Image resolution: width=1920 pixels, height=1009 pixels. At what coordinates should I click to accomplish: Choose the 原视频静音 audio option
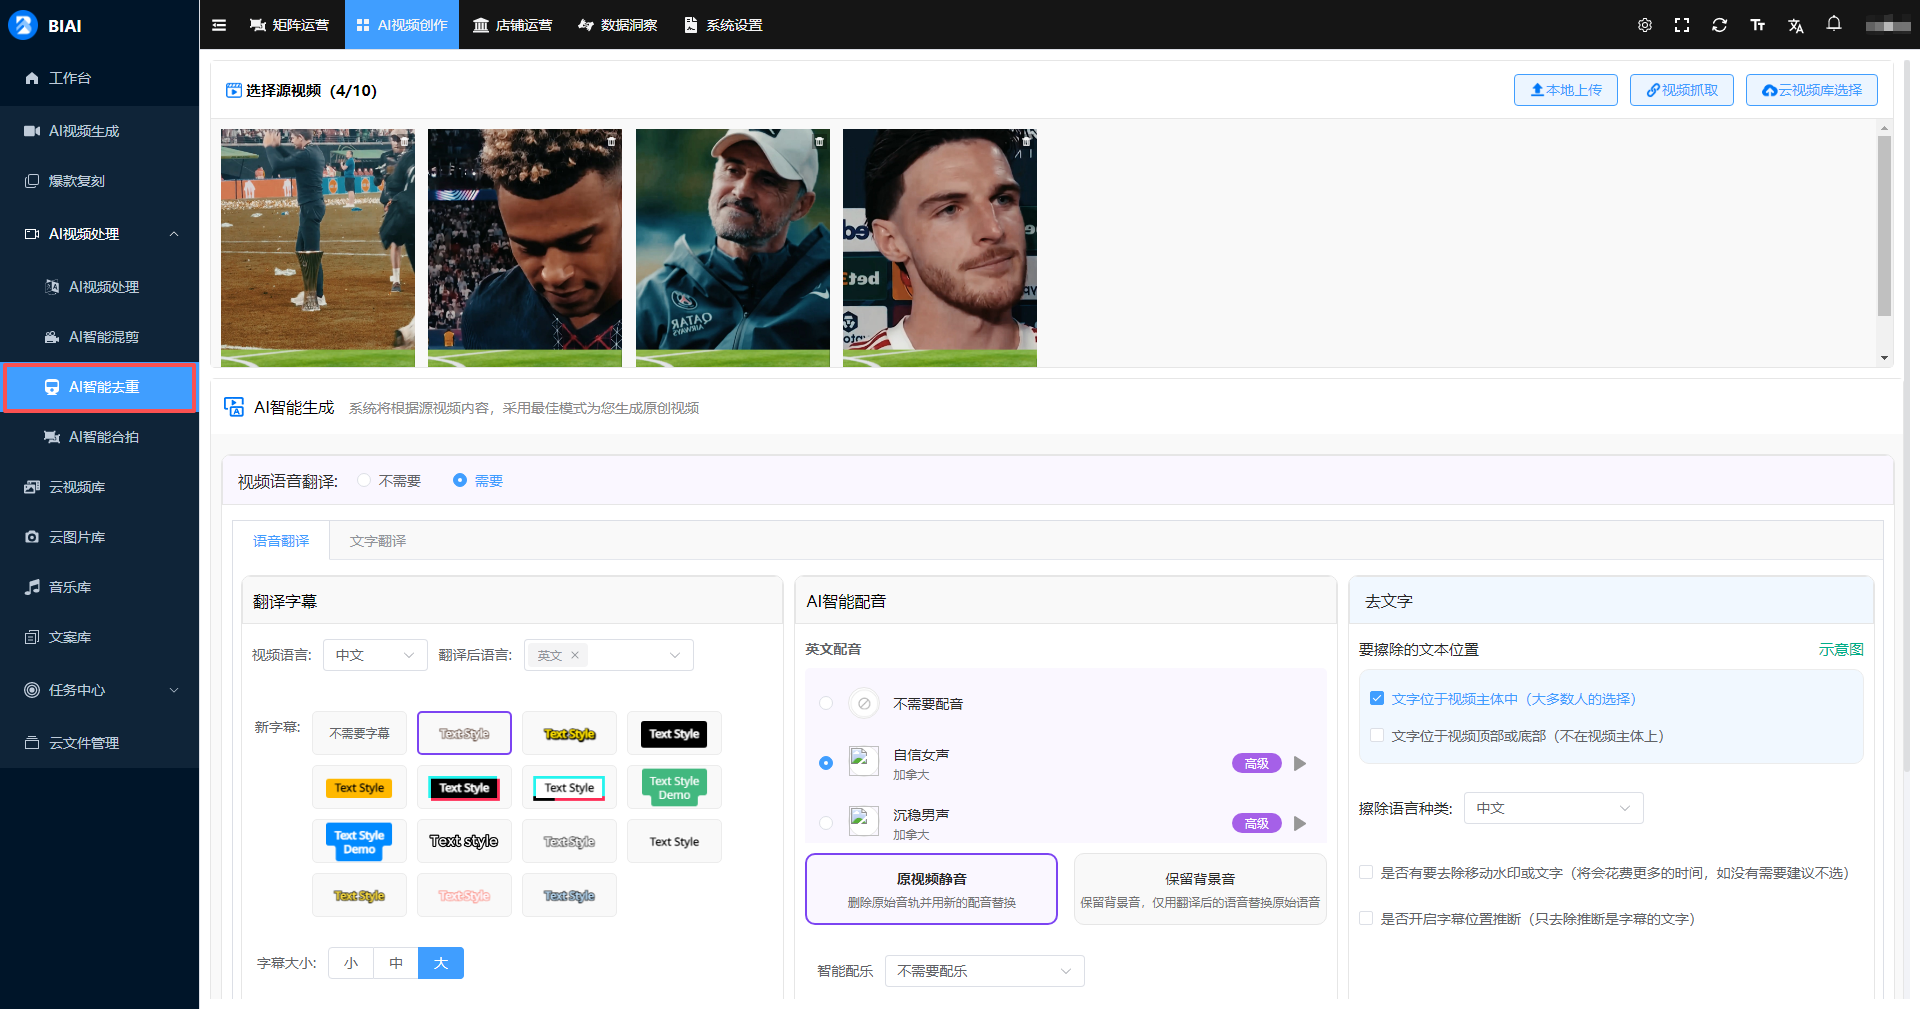931,889
